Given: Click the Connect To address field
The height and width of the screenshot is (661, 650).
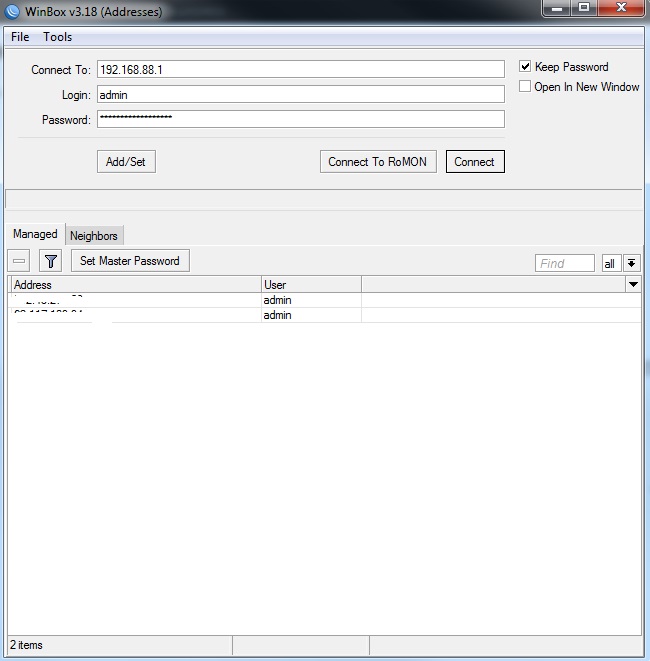Looking at the screenshot, I should pos(301,69).
